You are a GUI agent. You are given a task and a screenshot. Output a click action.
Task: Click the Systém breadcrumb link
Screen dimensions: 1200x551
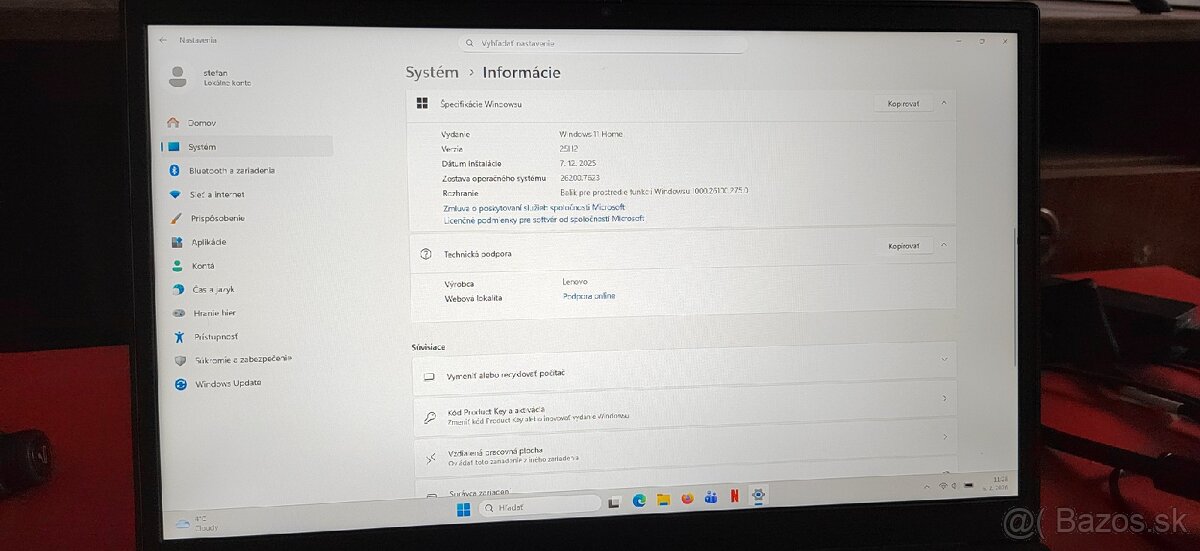click(432, 72)
